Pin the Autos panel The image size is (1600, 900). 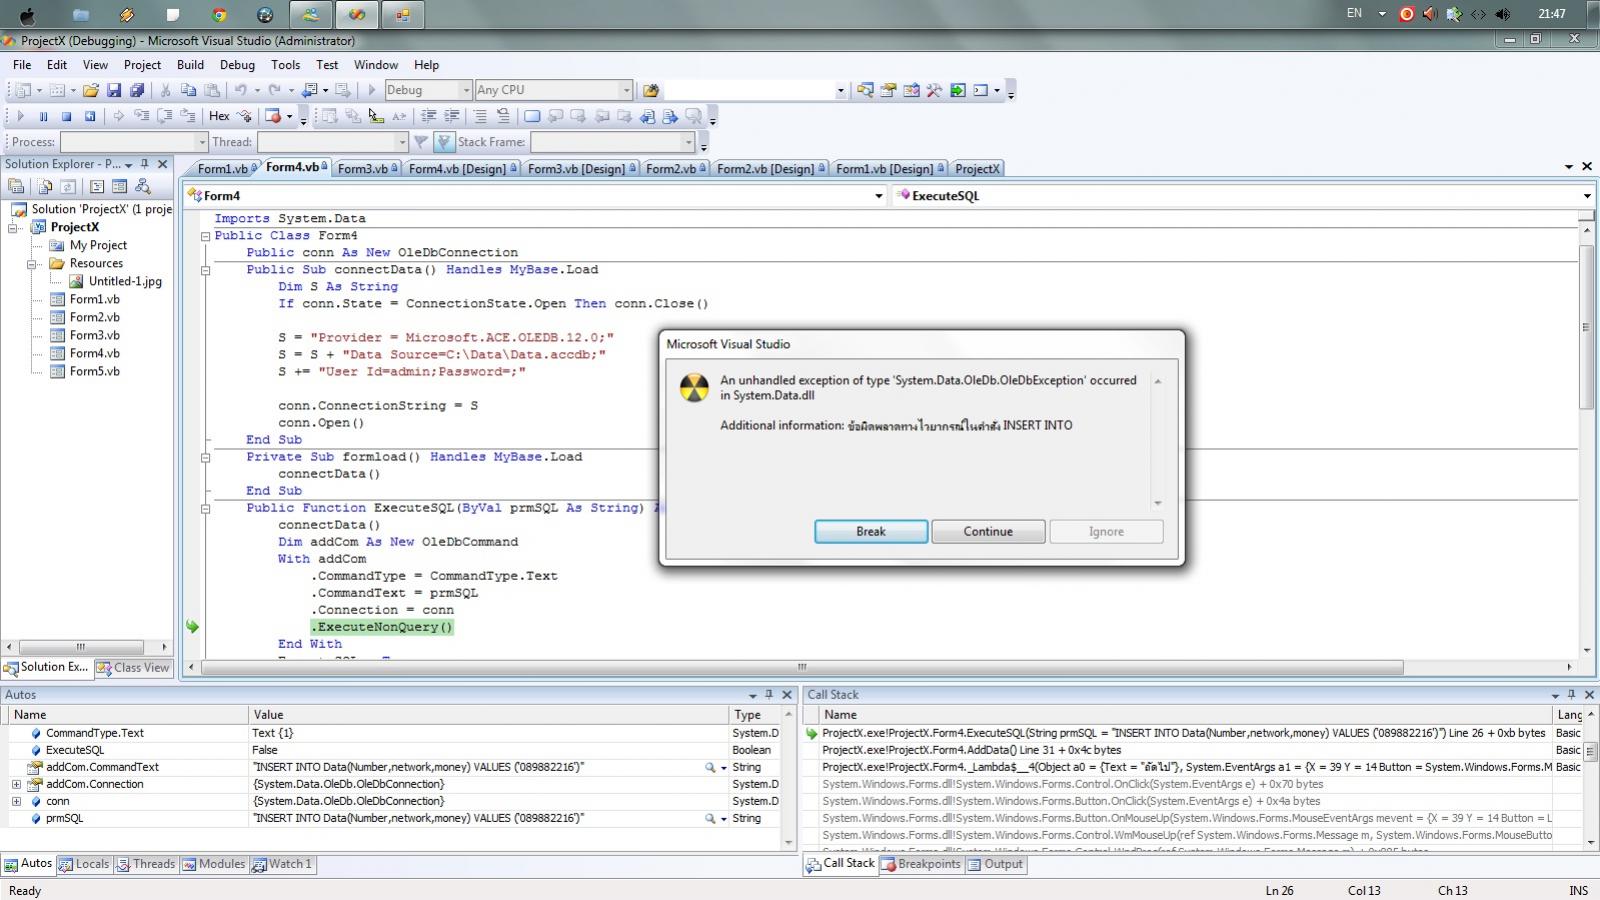click(769, 694)
